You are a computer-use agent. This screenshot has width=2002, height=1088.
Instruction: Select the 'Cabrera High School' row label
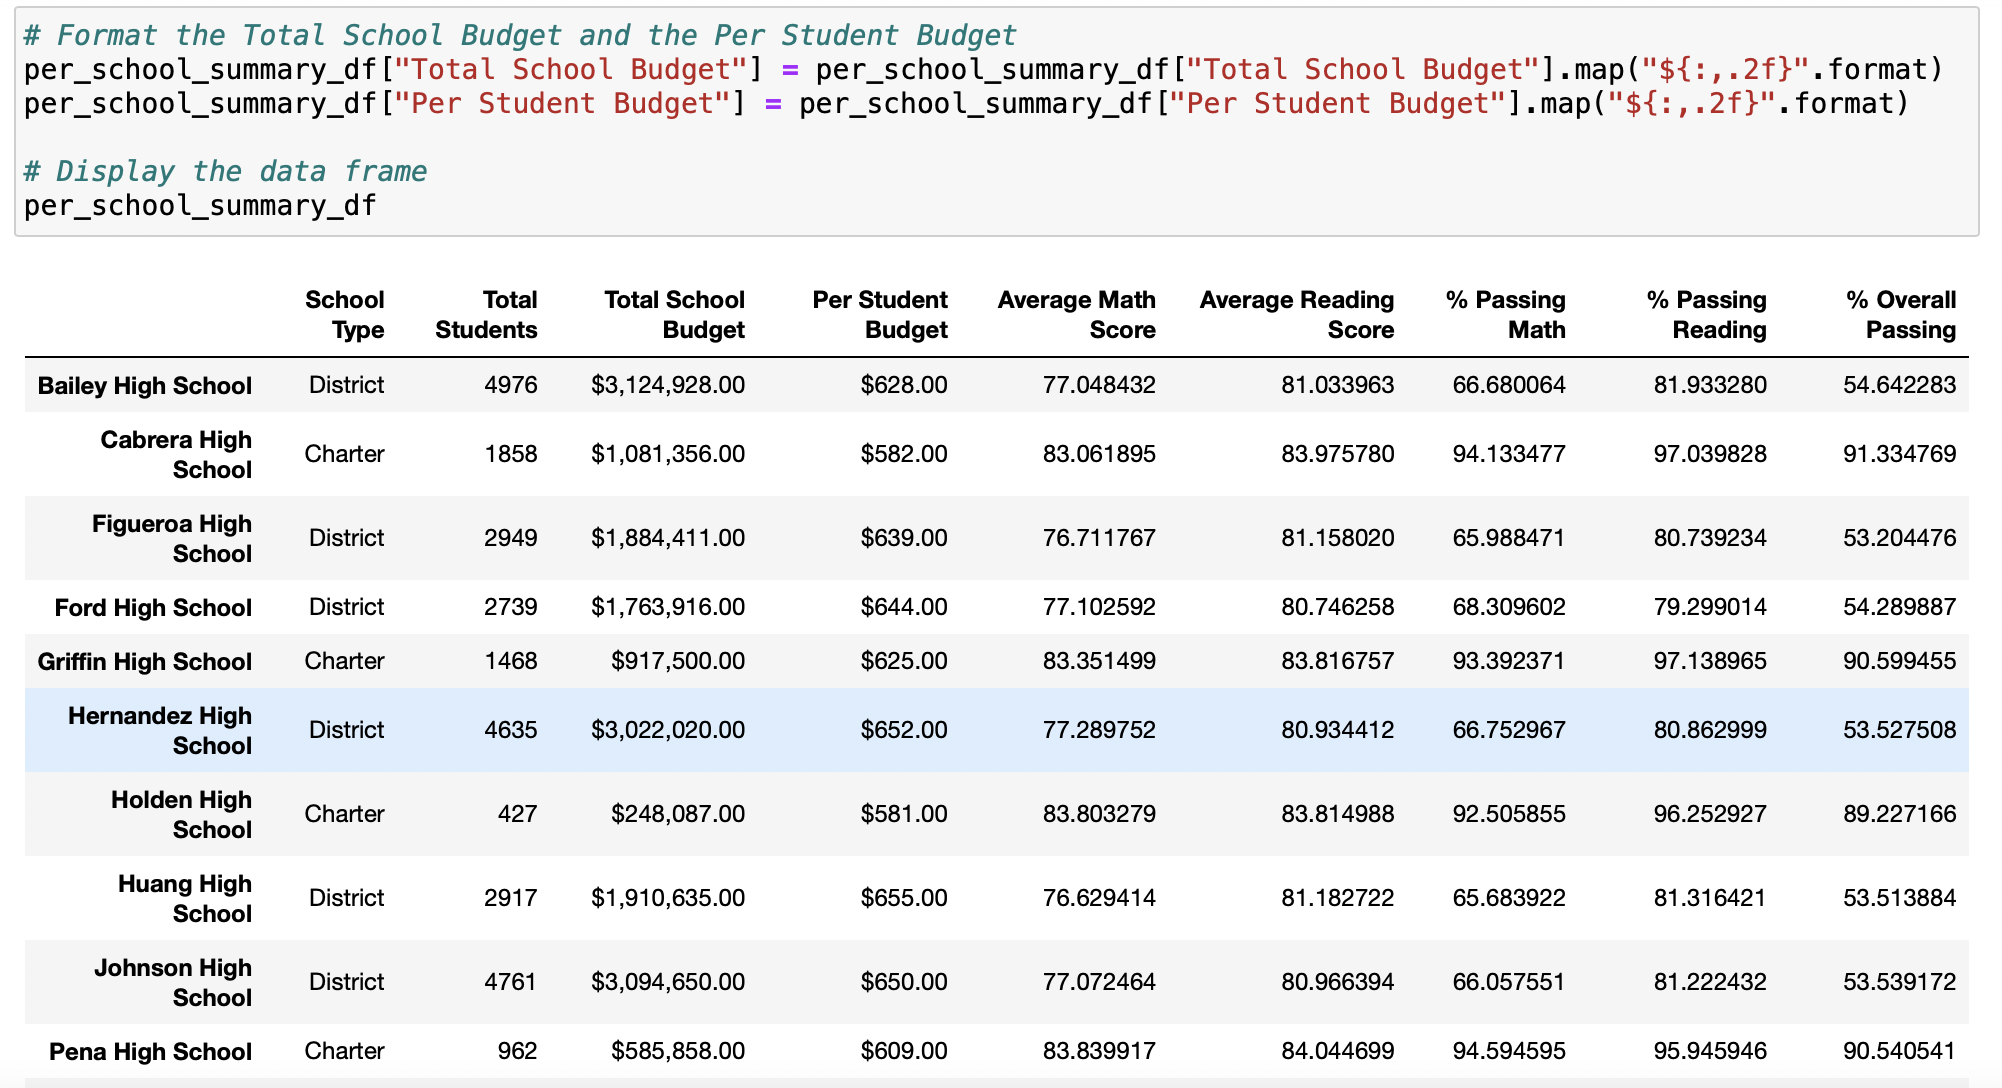pyautogui.click(x=176, y=455)
